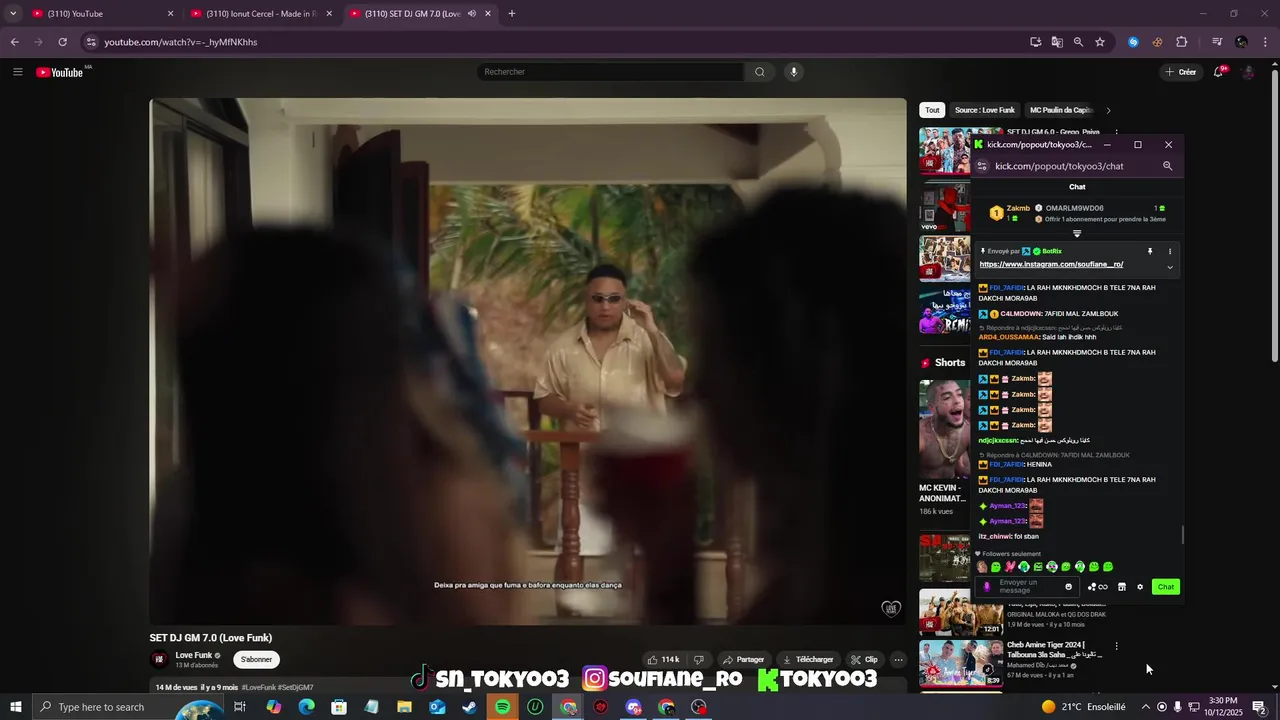Viewport: 1280px width, 720px height.
Task: Open the YouTube account avatar menu
Action: pos(1248,72)
